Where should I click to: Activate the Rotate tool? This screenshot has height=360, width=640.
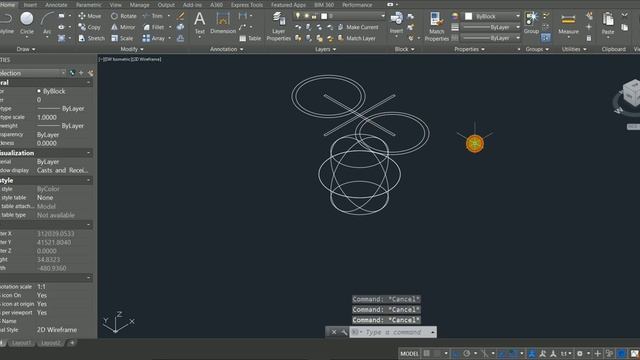pos(124,16)
